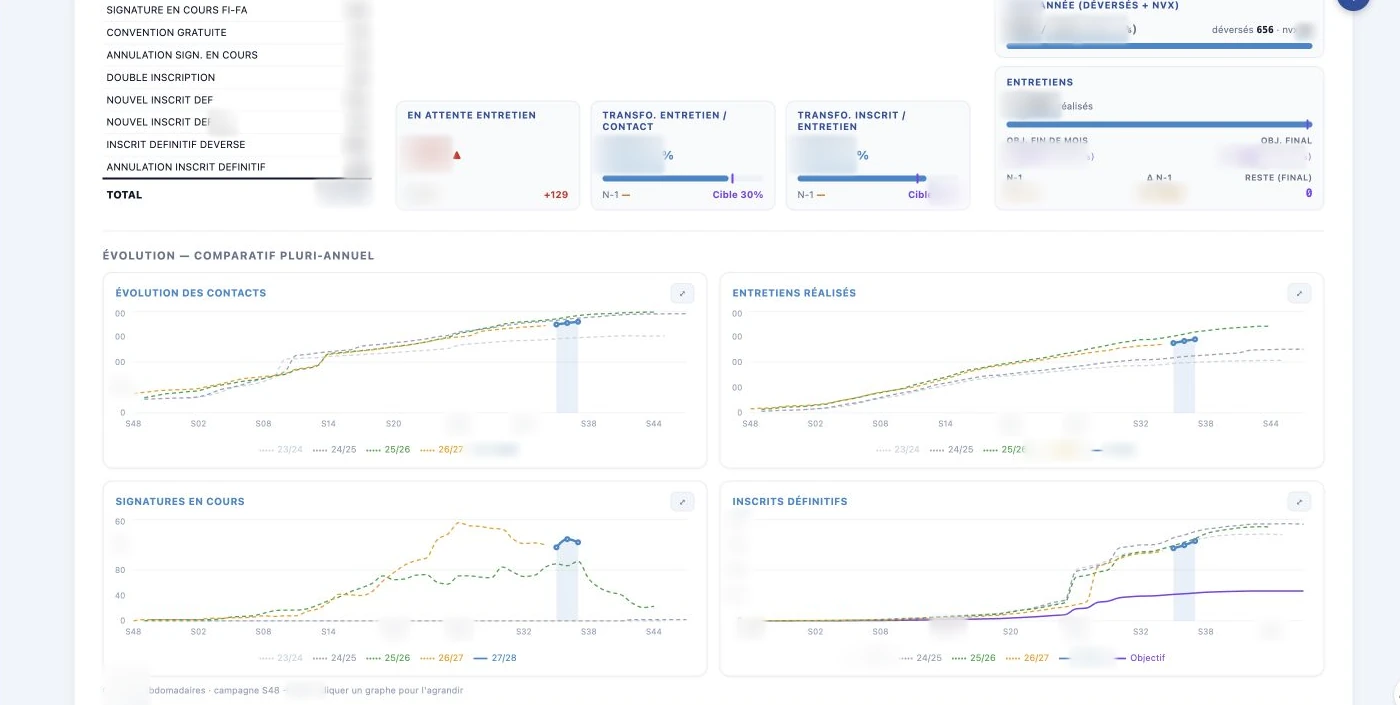Hide the 26/27 series in Évolution des contacts

pyautogui.click(x=443, y=450)
